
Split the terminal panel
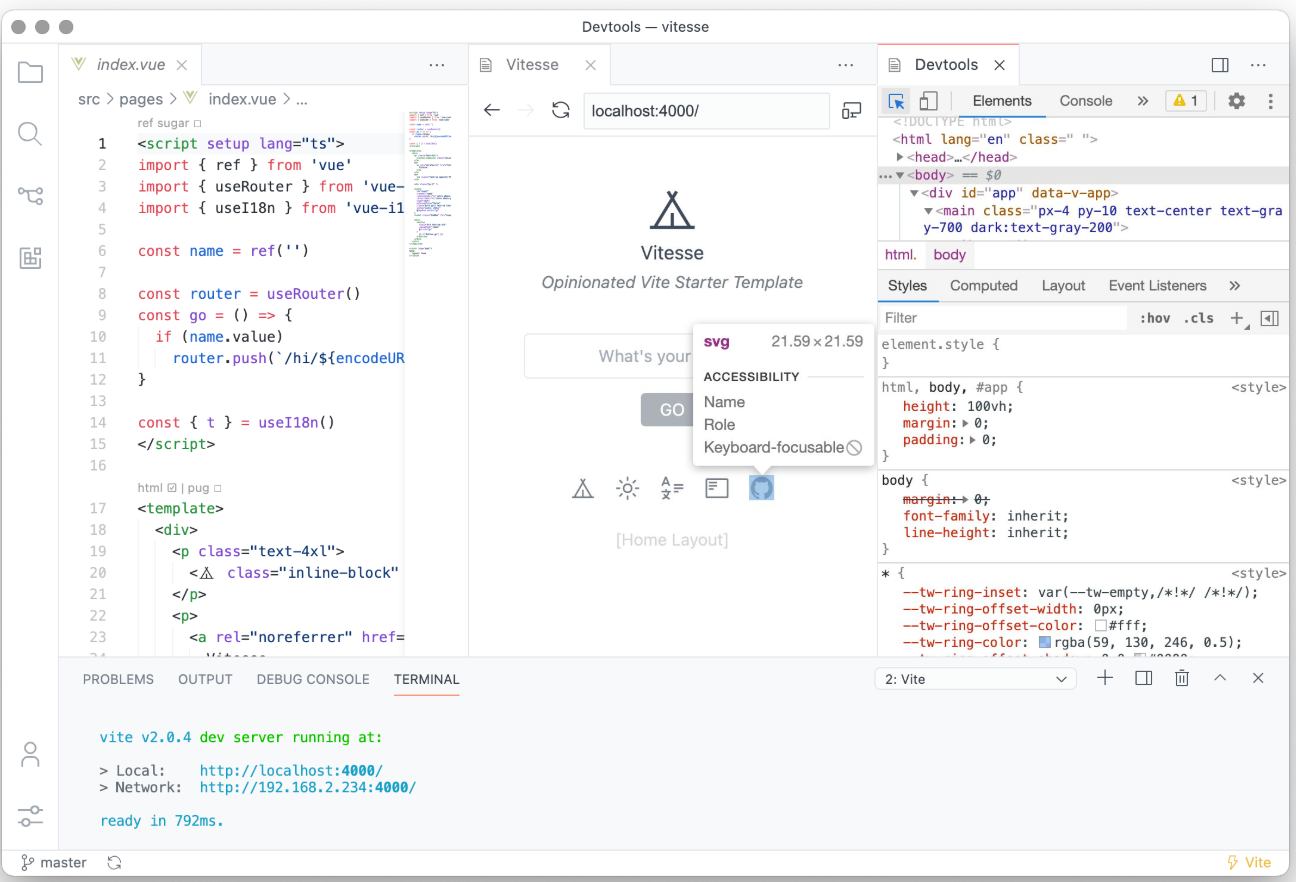pyautogui.click(x=1144, y=678)
